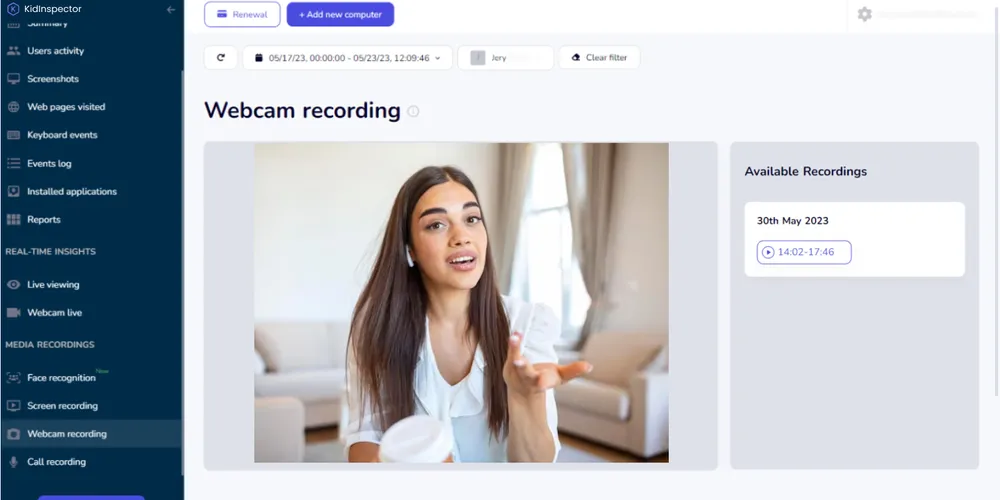Click the webcam recording preview image
1000x500 pixels.
[x=461, y=302]
